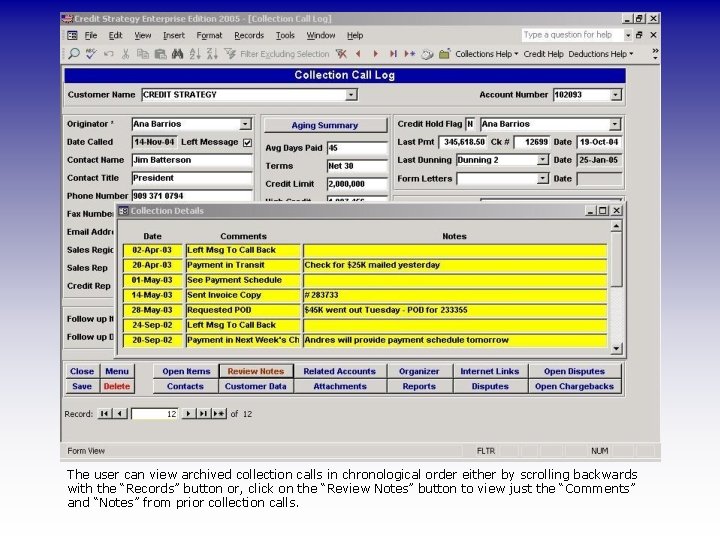Jump to last record toolbar icon
The image size is (720, 540).
click(393, 54)
